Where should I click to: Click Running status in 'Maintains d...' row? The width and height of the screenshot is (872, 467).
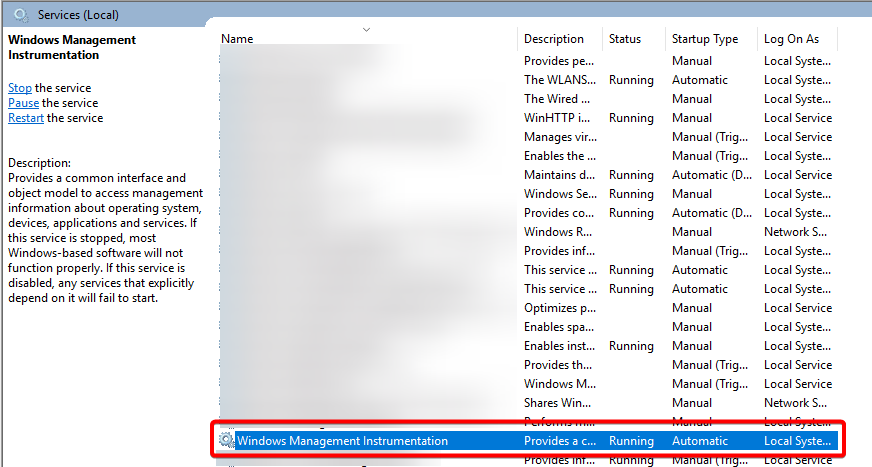tap(631, 175)
